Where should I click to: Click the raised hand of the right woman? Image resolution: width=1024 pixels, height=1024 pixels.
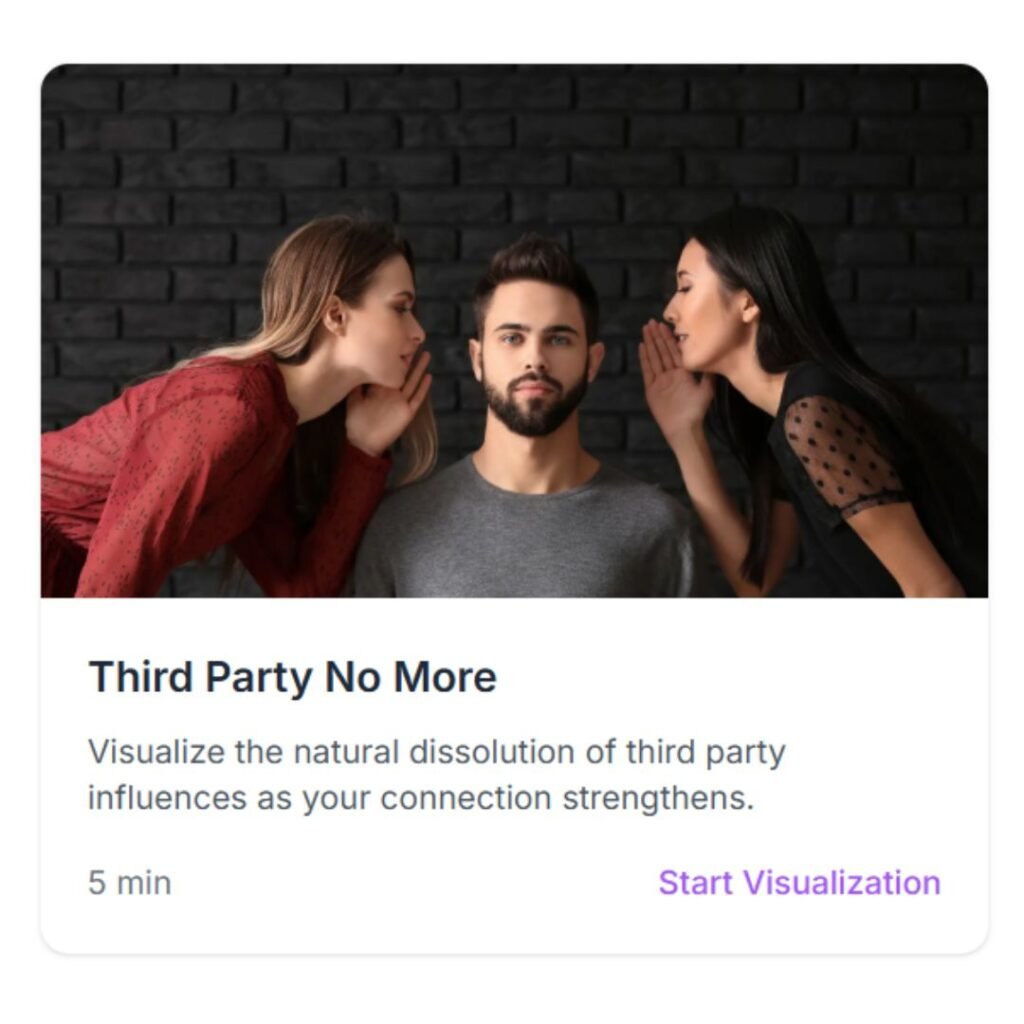(673, 379)
